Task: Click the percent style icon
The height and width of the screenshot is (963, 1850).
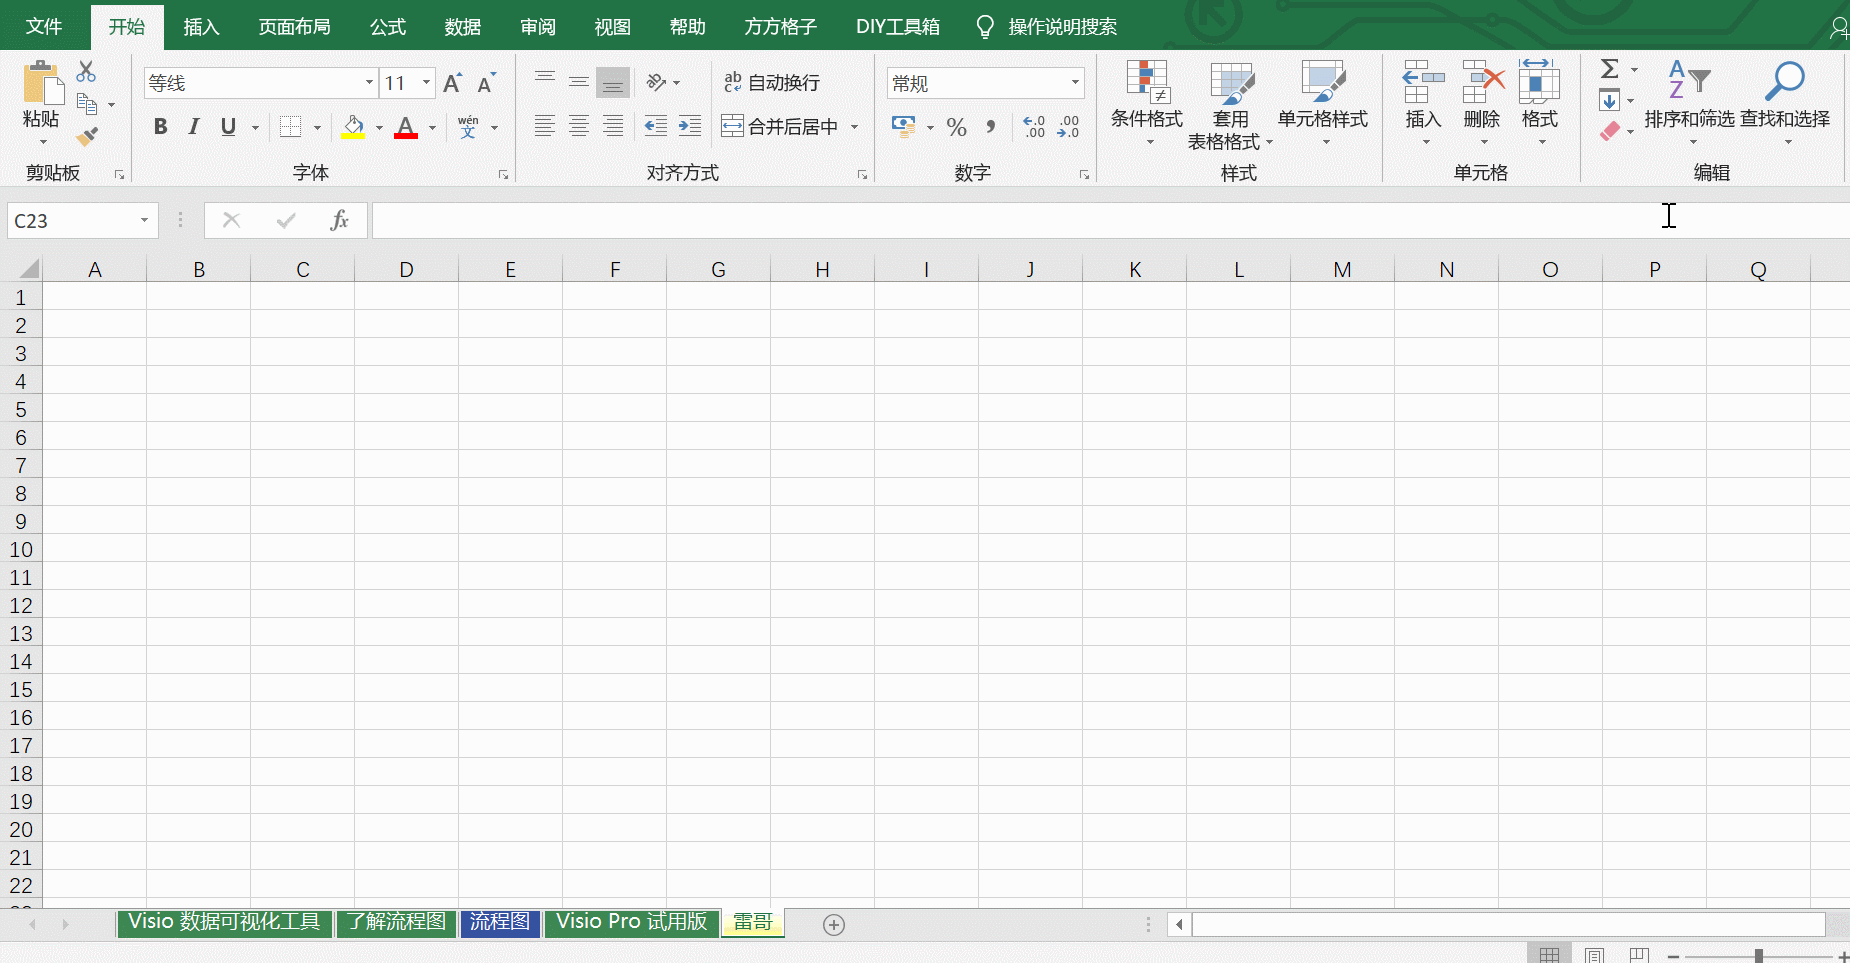Action: [x=956, y=127]
